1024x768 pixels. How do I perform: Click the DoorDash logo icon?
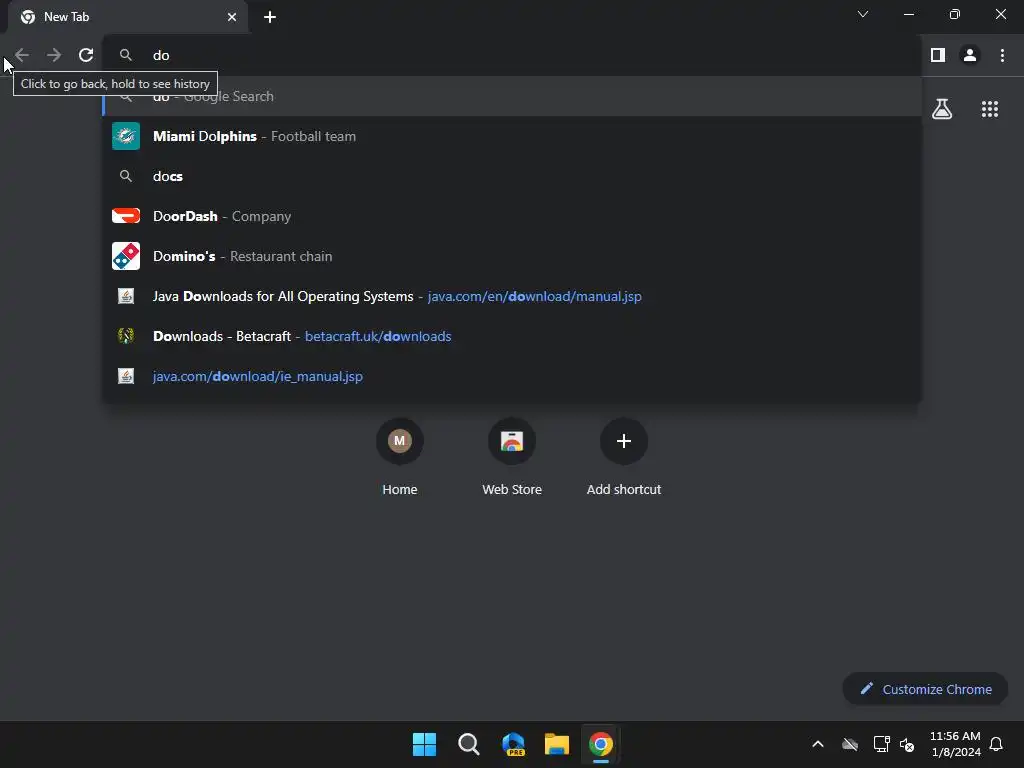[x=126, y=216]
